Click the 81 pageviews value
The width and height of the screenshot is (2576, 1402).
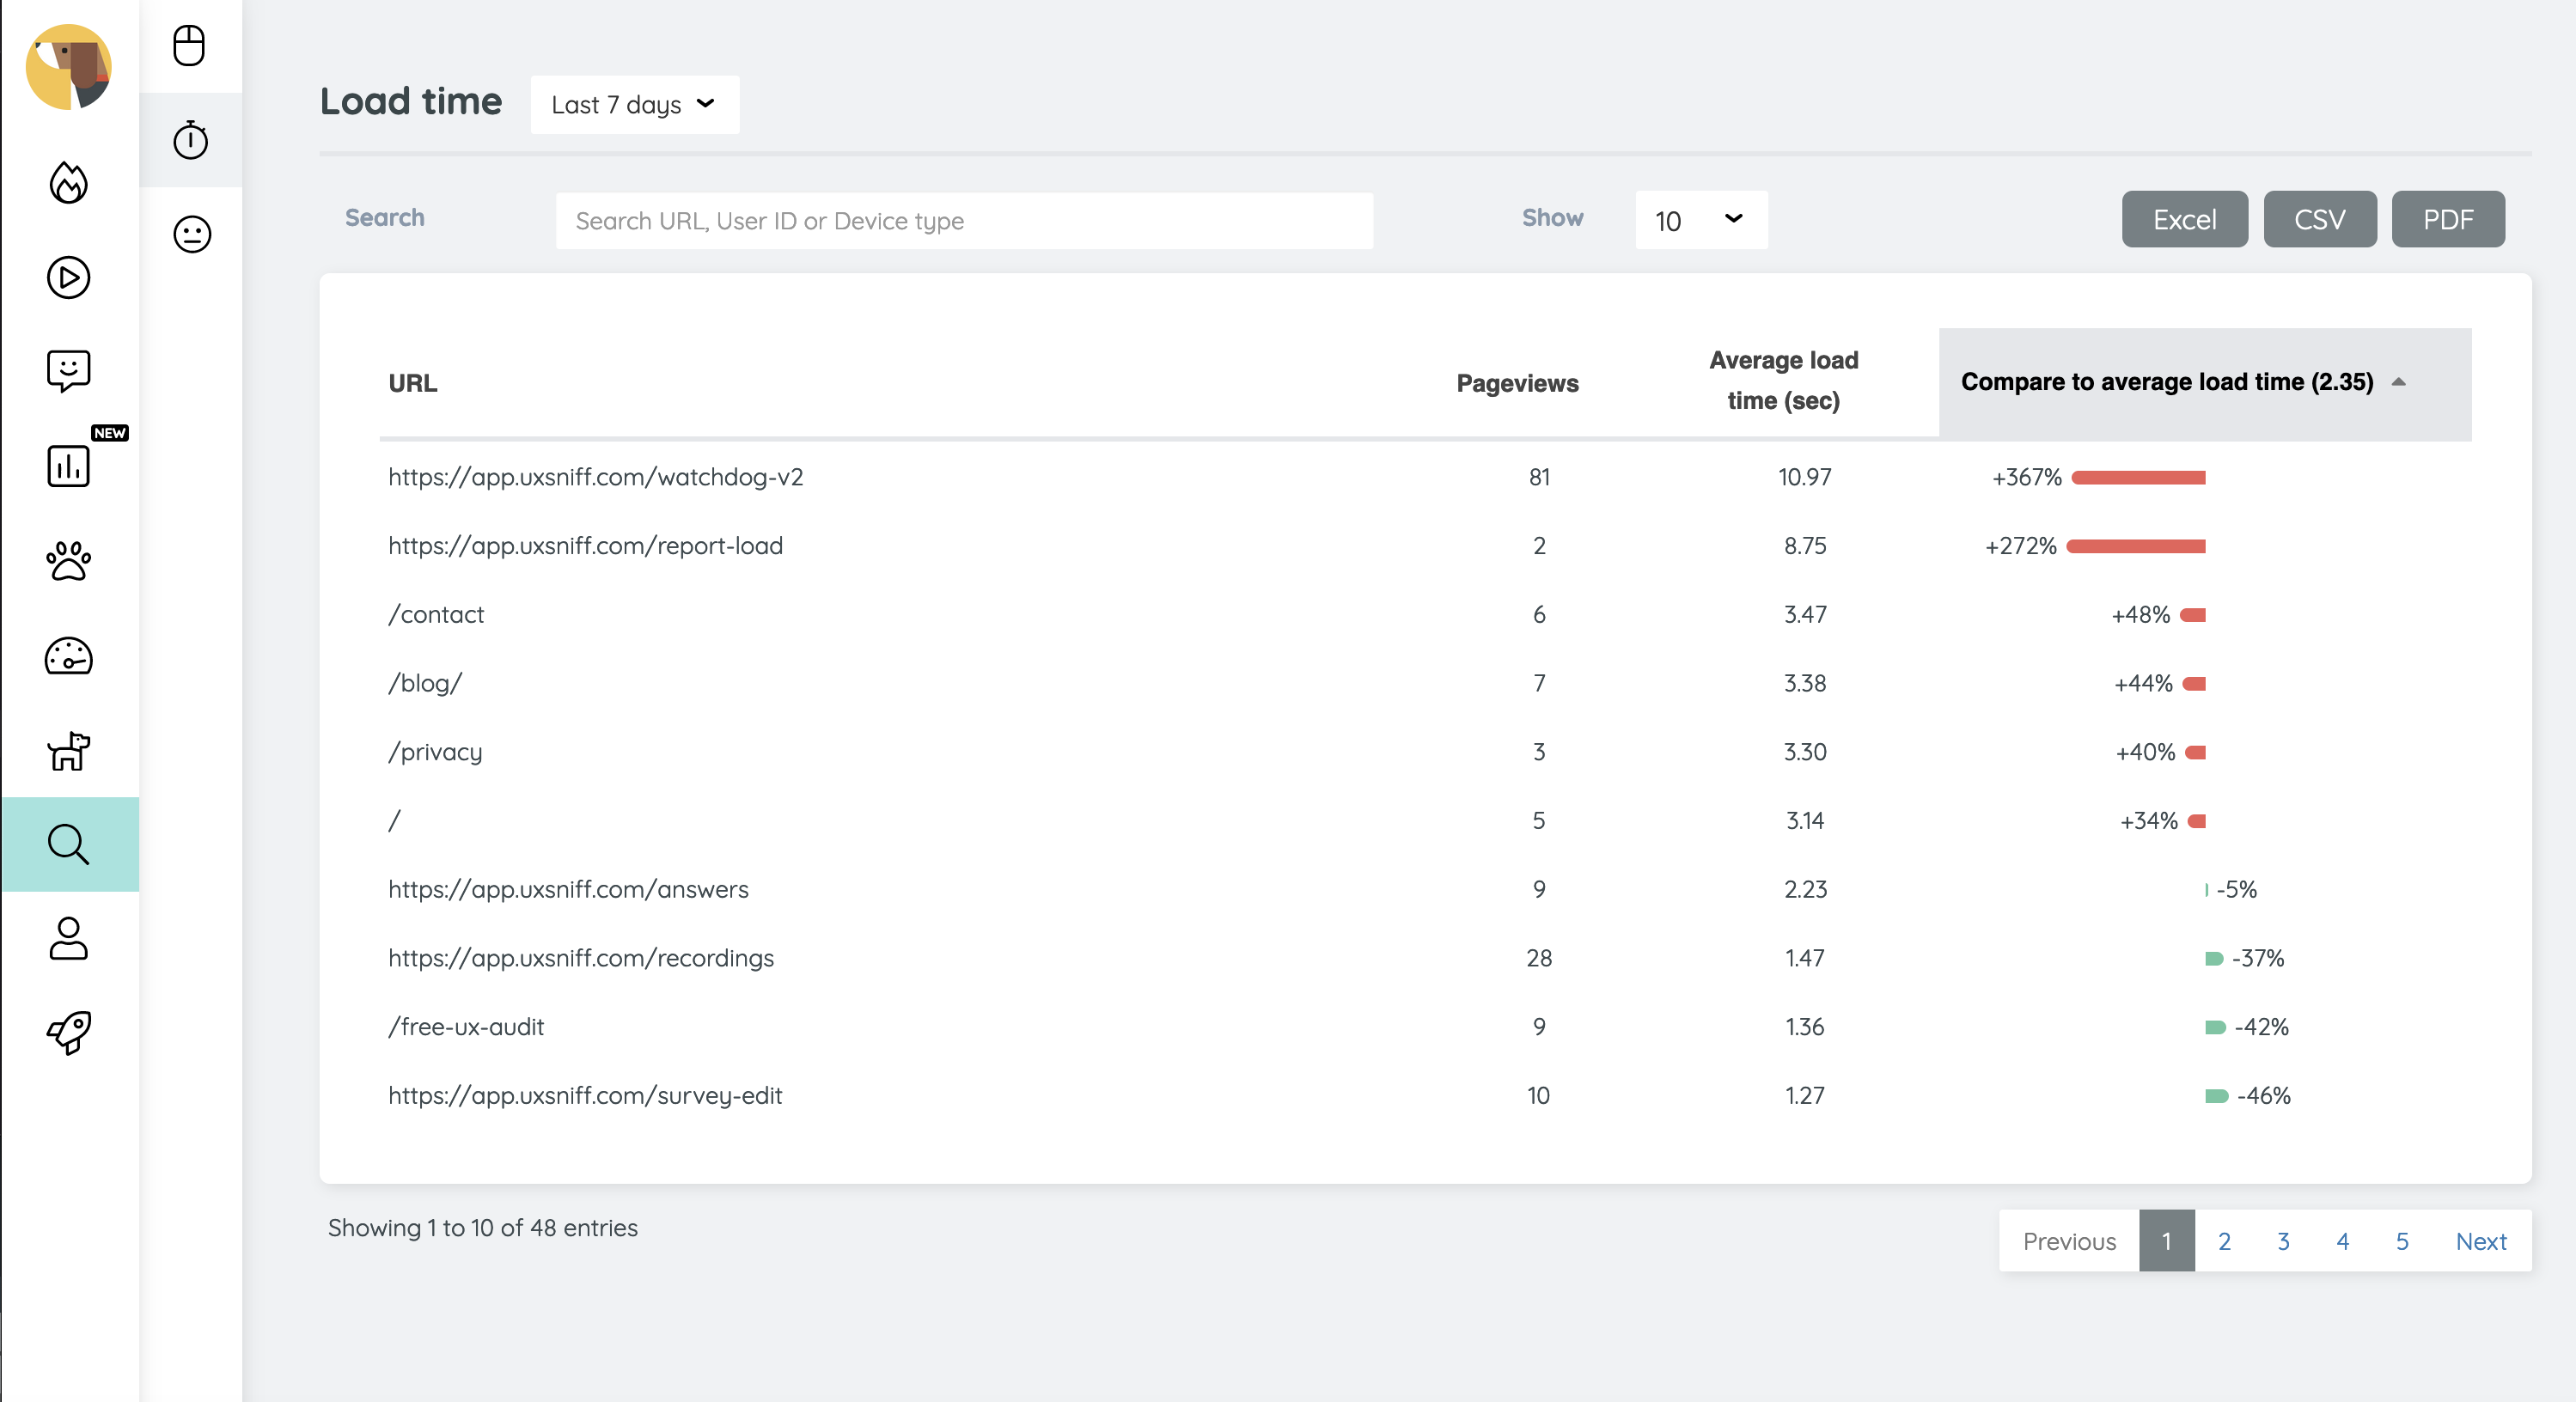[1539, 477]
